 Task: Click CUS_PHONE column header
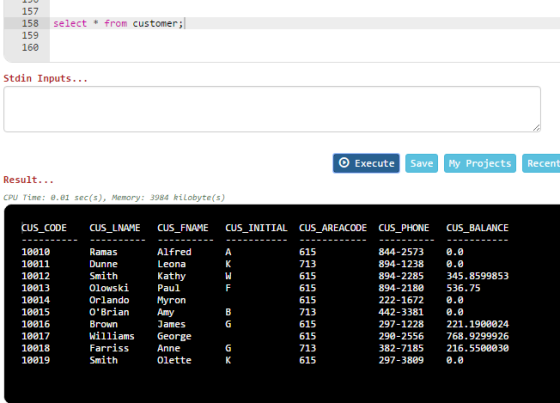pos(404,228)
